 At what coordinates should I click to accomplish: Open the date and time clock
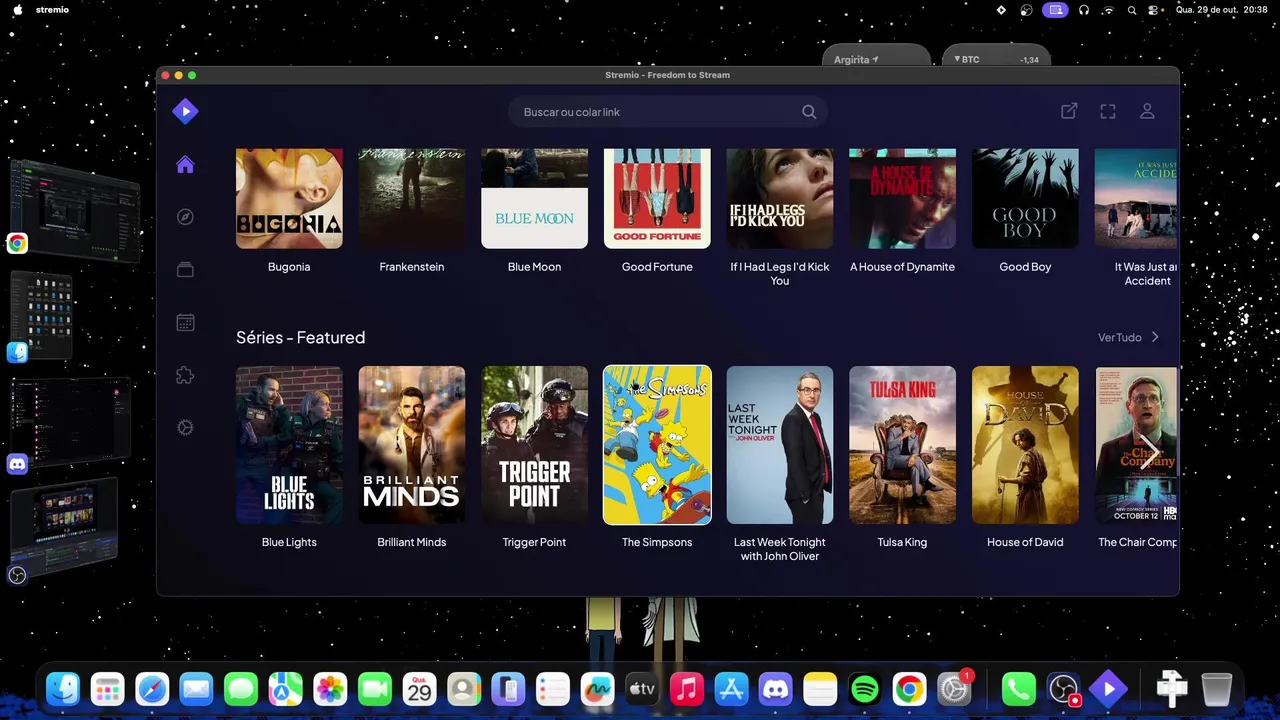(x=1222, y=10)
